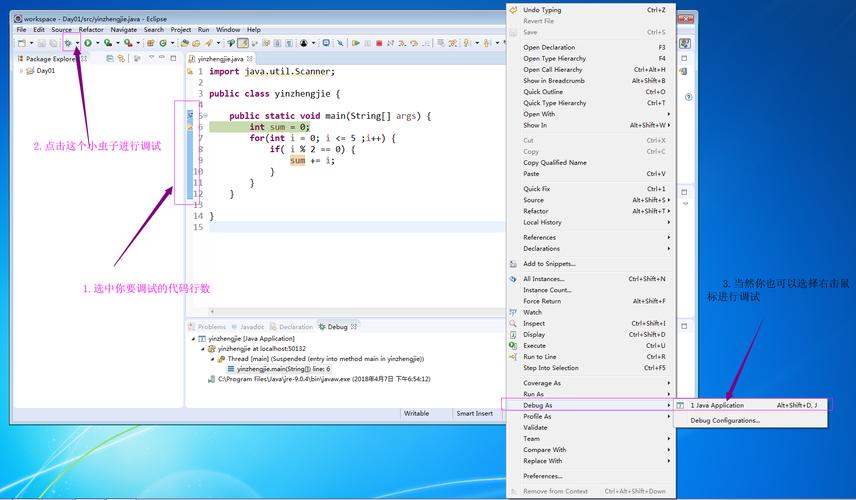856x500 pixels.
Task: Click the New Java Package icon
Action: pyautogui.click(x=150, y=43)
